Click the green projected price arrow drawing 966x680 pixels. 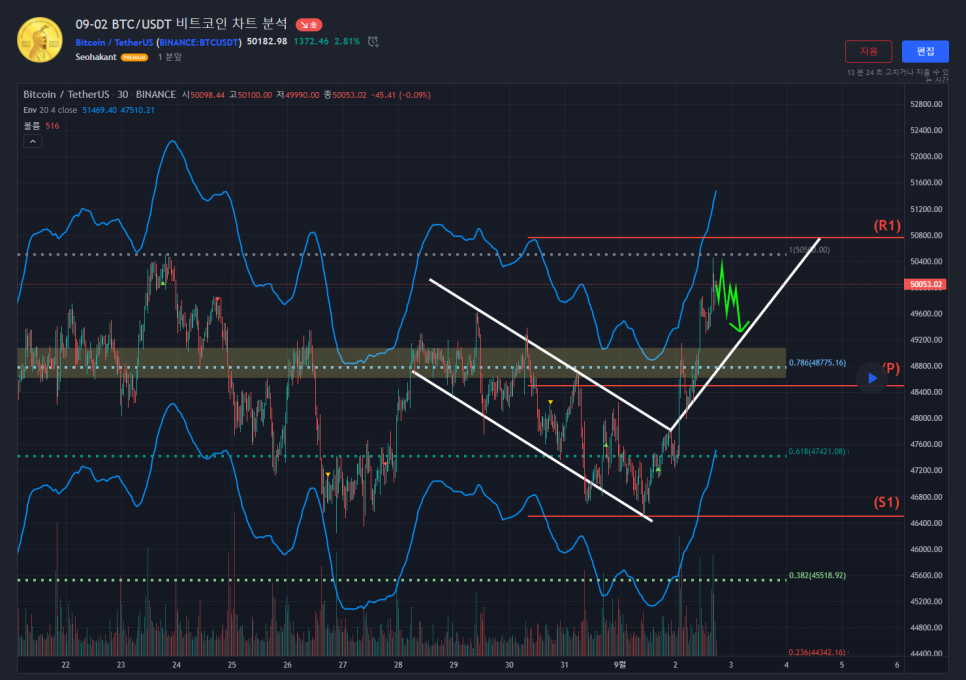coord(730,296)
